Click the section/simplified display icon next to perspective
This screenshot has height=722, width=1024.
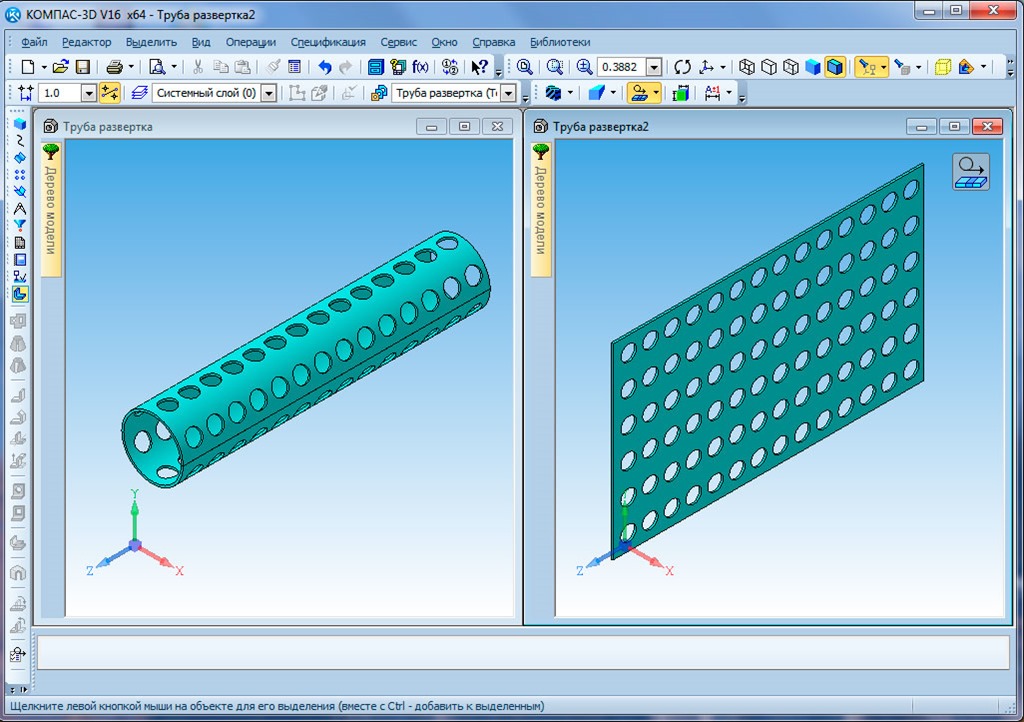click(966, 67)
